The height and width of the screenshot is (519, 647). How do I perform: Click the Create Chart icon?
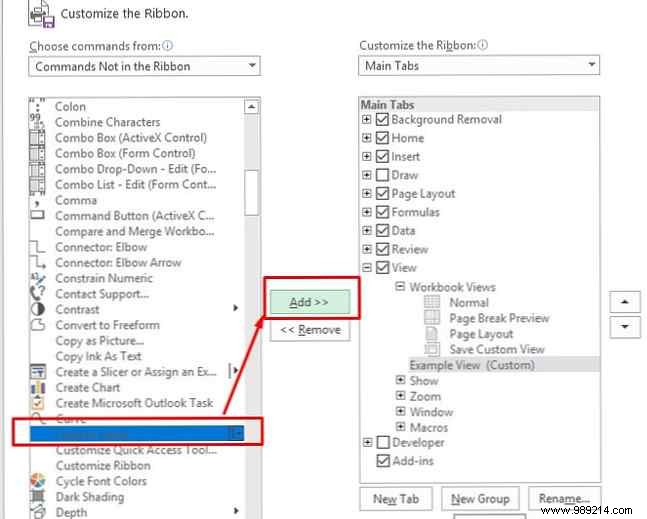pos(38,388)
